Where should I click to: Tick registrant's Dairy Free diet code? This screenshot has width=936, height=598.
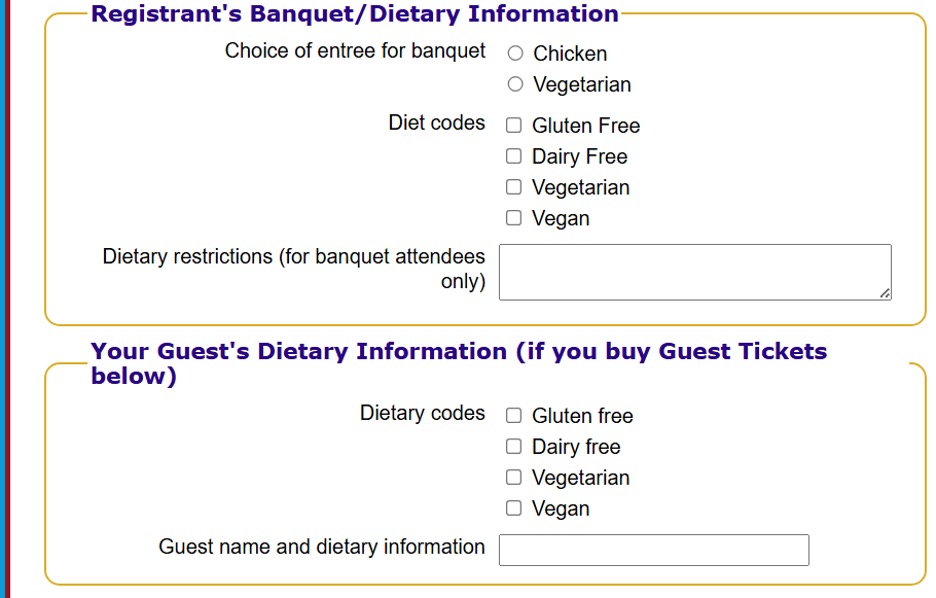(514, 156)
